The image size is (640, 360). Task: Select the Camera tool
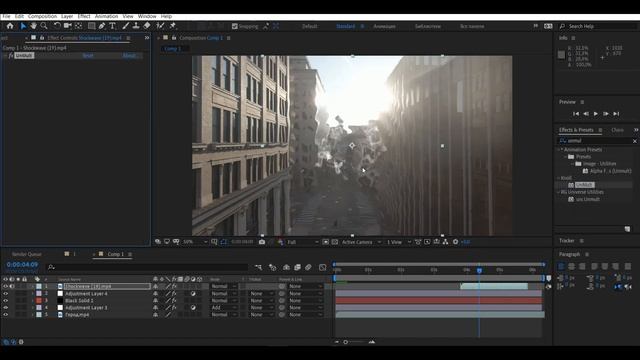(68, 26)
